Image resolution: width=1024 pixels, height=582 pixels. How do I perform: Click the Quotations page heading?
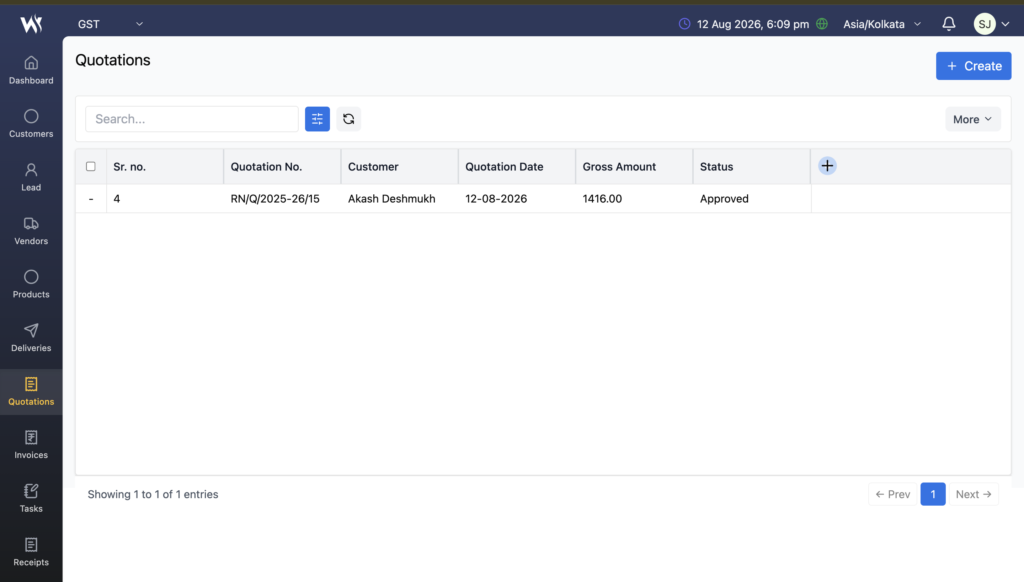[113, 60]
